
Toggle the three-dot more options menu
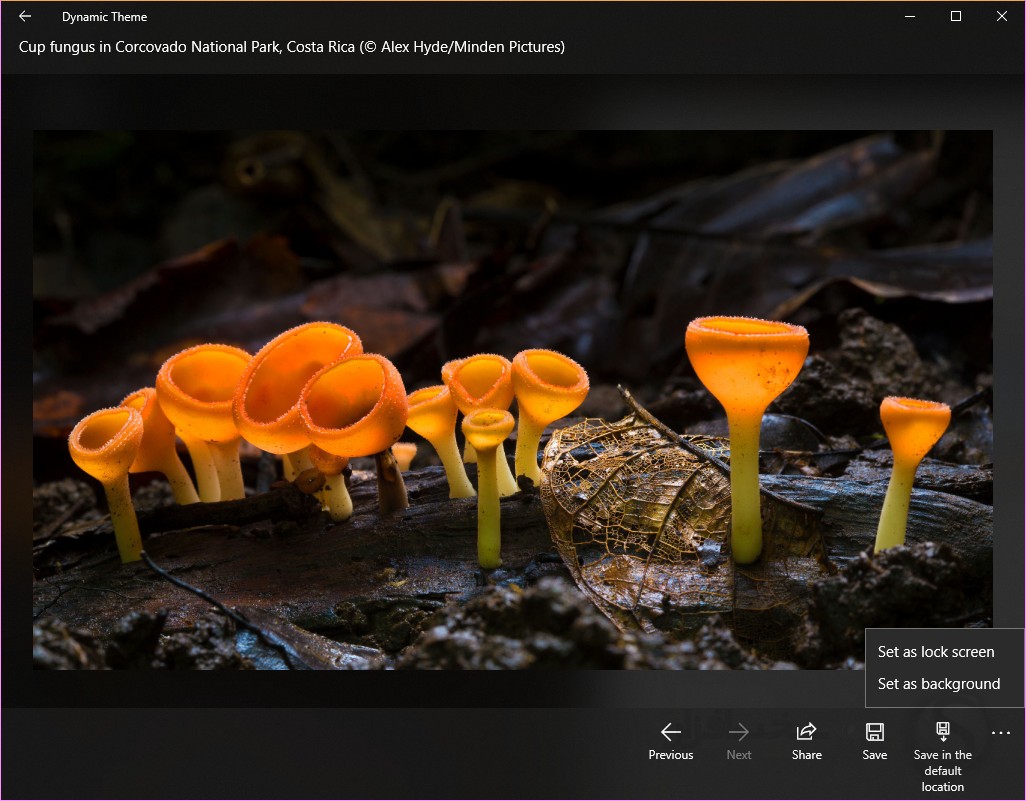pyautogui.click(x=1001, y=734)
